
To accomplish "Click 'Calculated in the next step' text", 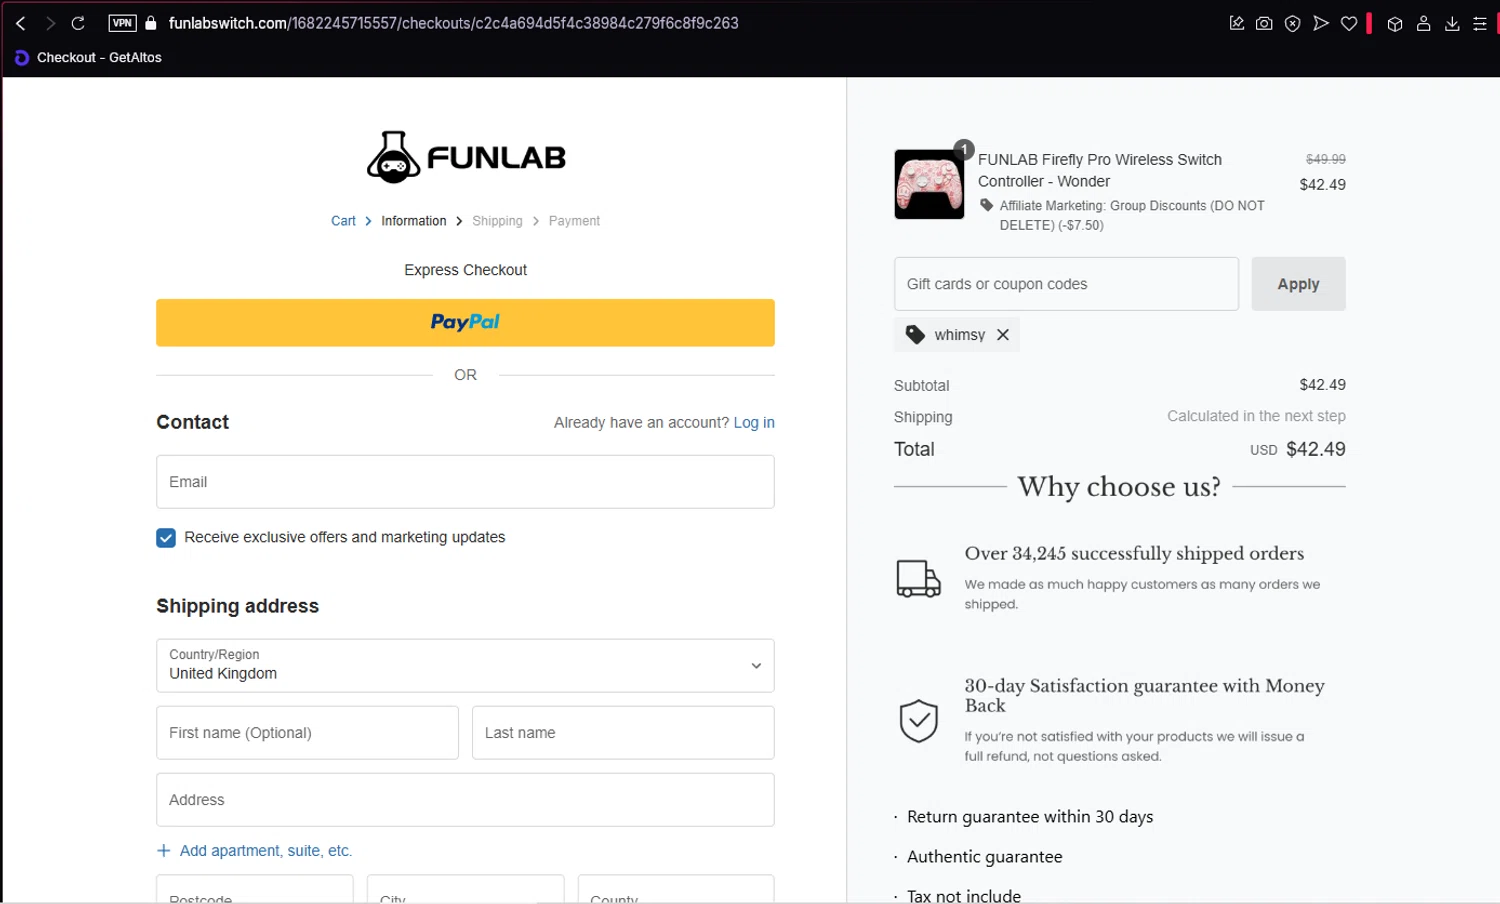I will [x=1256, y=416].
